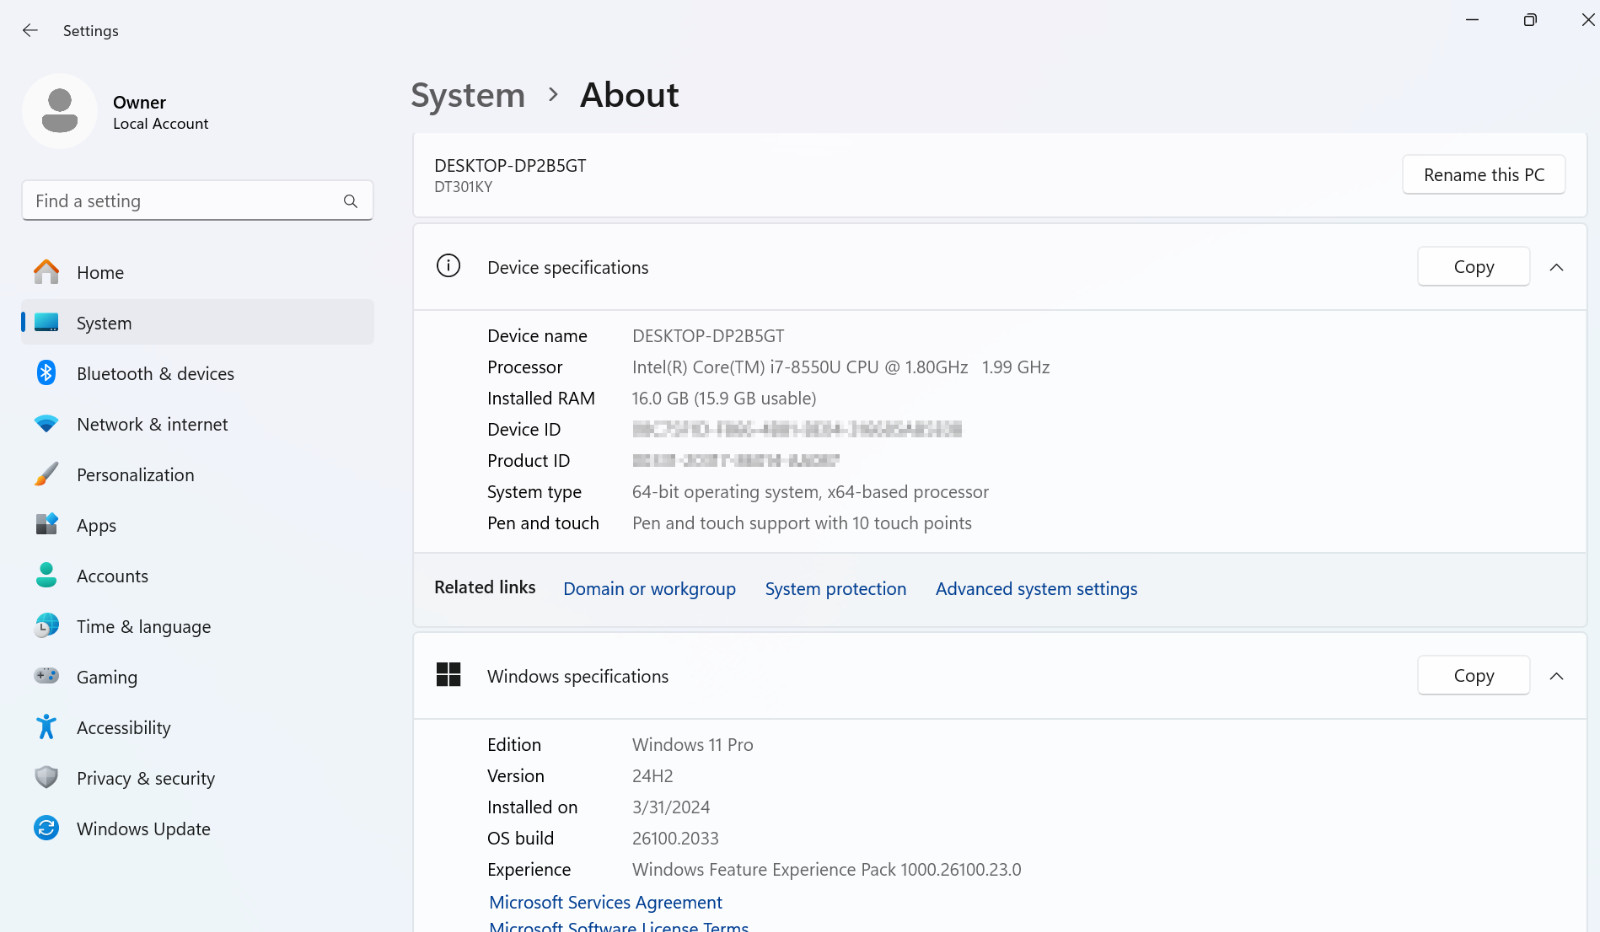Click OS build 26100.2033 value
The image size is (1600, 932).
(675, 838)
